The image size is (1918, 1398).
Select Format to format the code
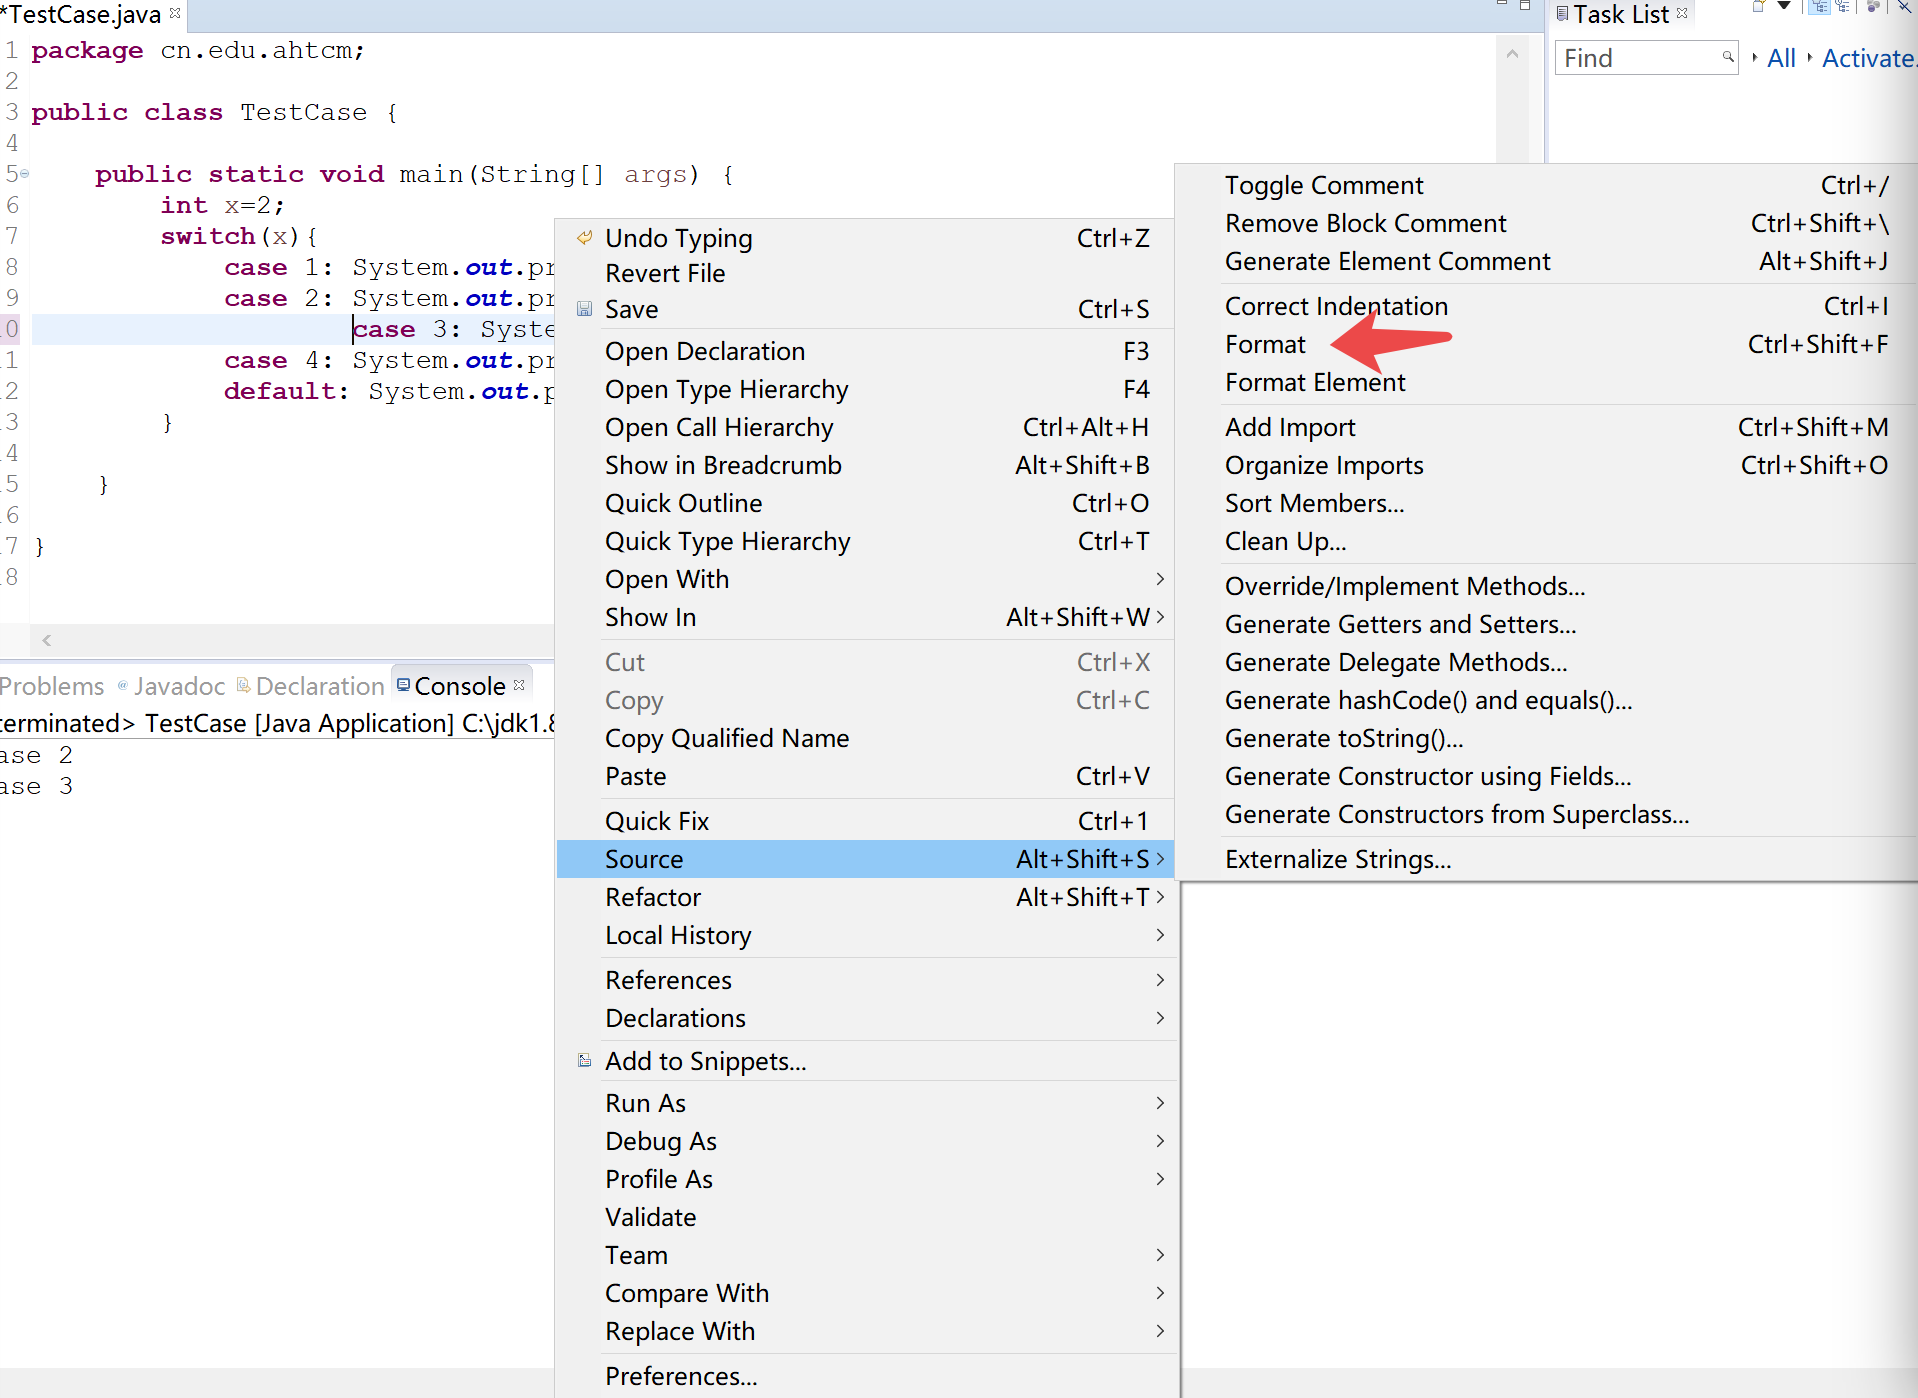pyautogui.click(x=1266, y=344)
